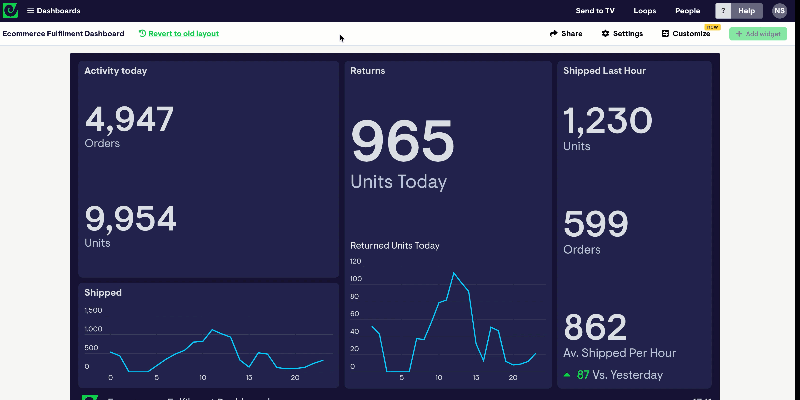Screen dimensions: 800x400
Task: Select the Activity today widget title
Action: [x=115, y=71]
